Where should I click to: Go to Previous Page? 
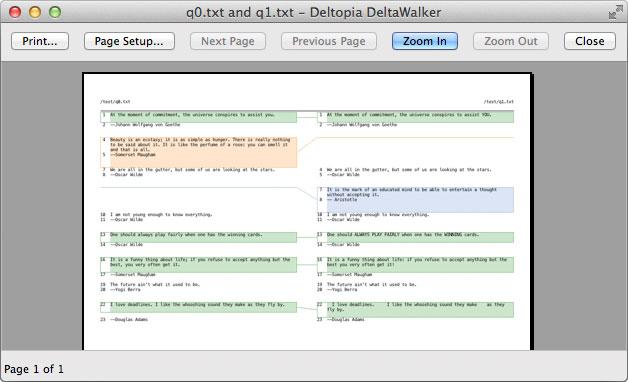click(328, 41)
